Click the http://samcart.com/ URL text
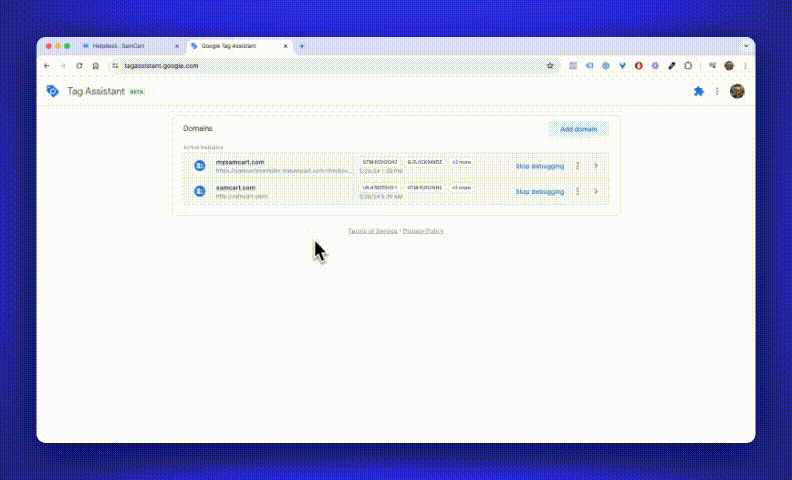Viewport: 792px width, 480px height. 242,196
